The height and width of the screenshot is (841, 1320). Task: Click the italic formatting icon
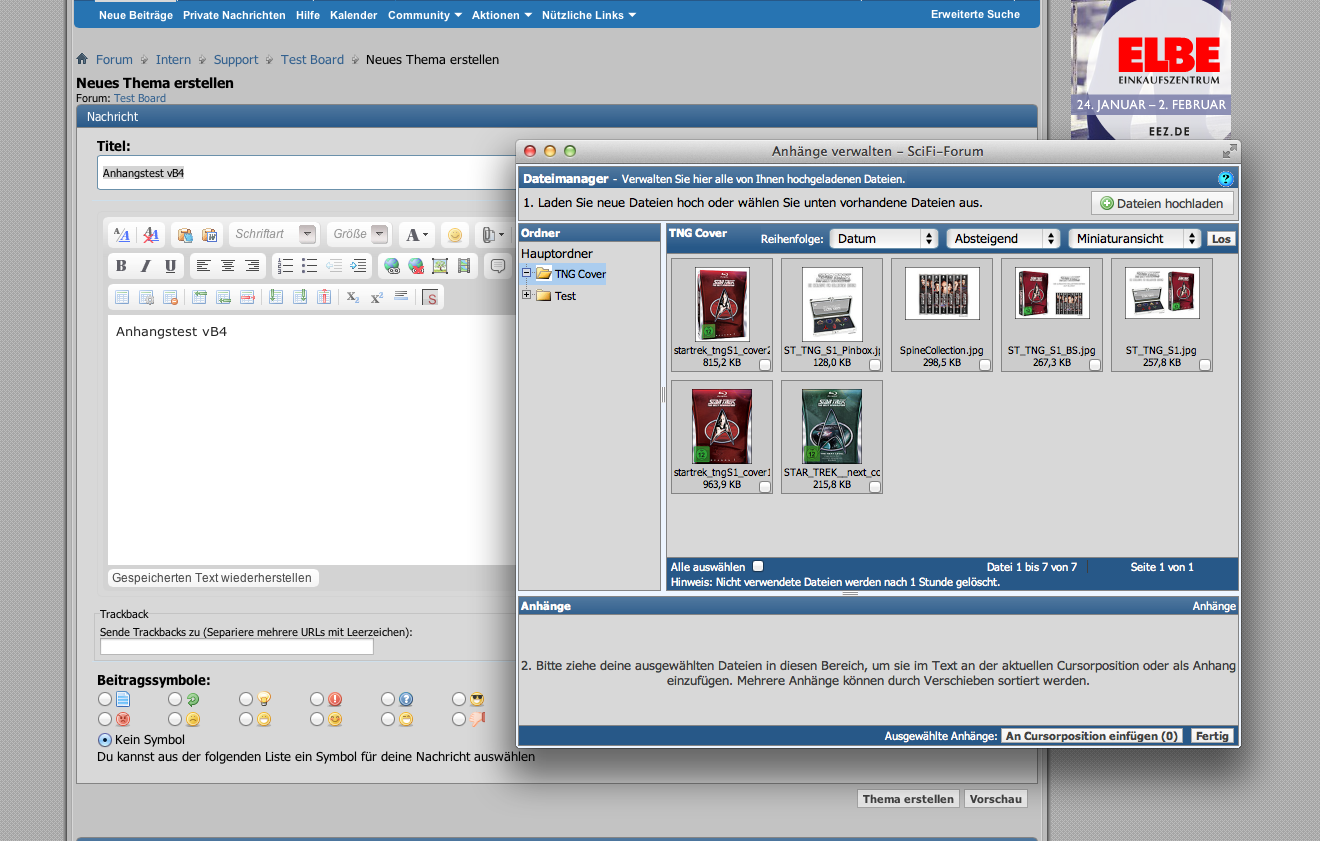coord(146,266)
